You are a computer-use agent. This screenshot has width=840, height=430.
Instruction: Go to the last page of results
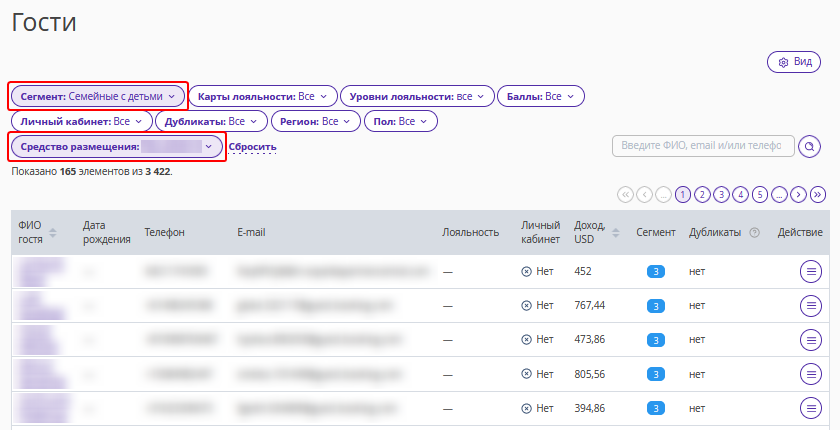(817, 194)
